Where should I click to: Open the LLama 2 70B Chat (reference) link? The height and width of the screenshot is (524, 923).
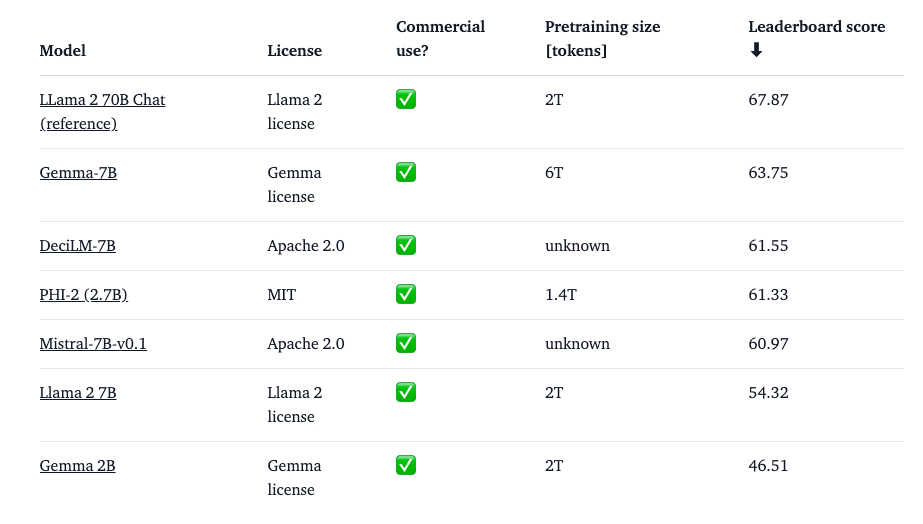coord(102,111)
